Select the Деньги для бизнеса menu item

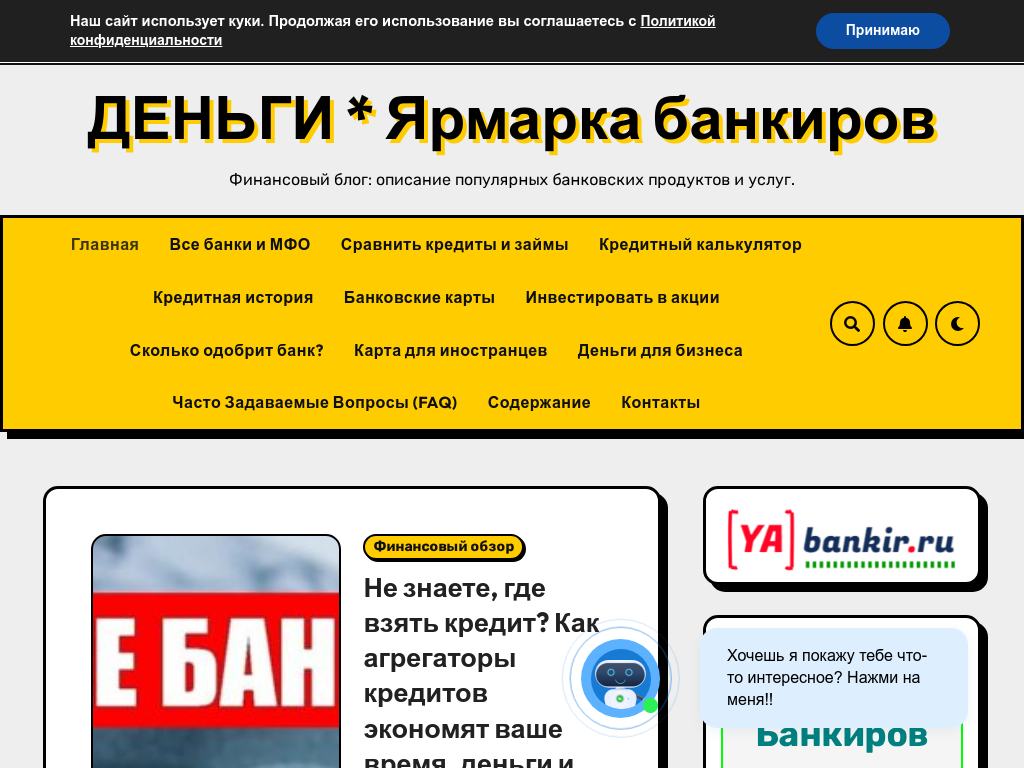(x=660, y=351)
